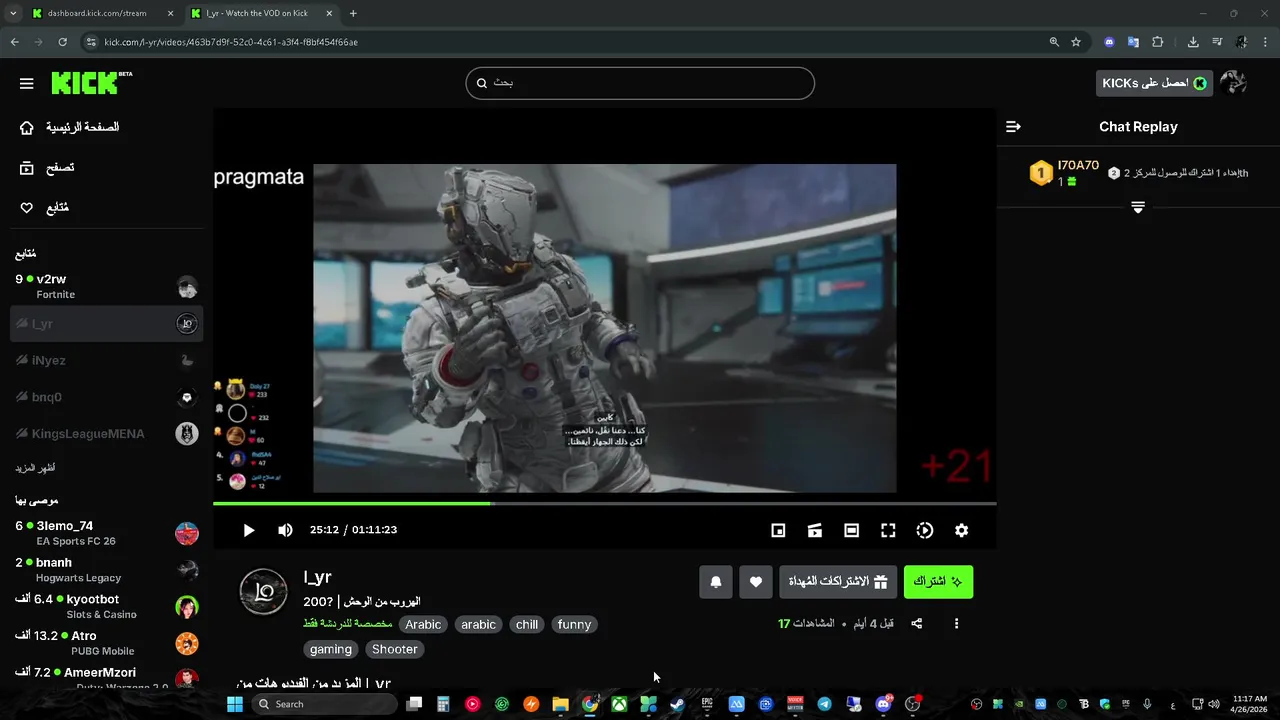Enter fullscreen mode
The height and width of the screenshot is (720, 1280).
(888, 530)
